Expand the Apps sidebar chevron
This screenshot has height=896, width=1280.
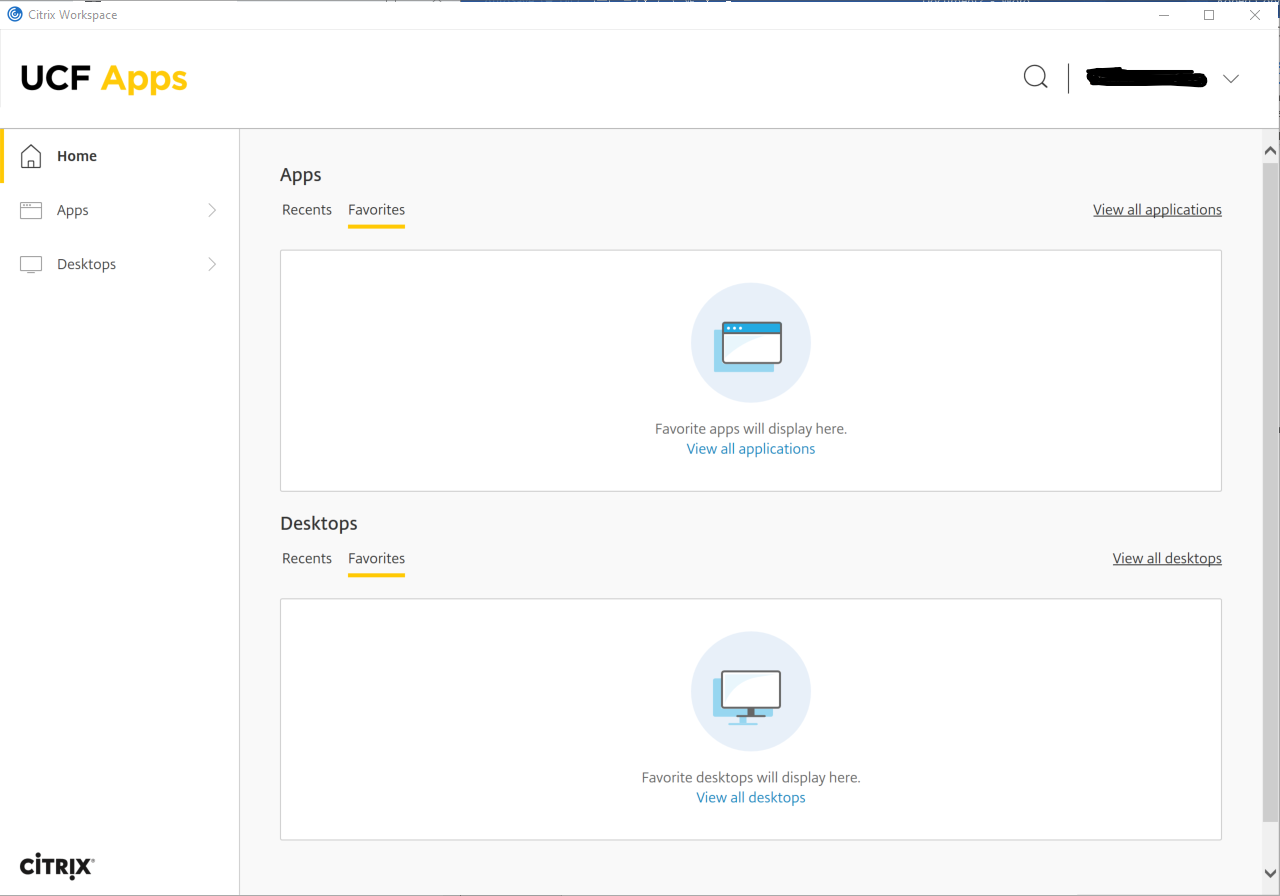pyautogui.click(x=212, y=210)
